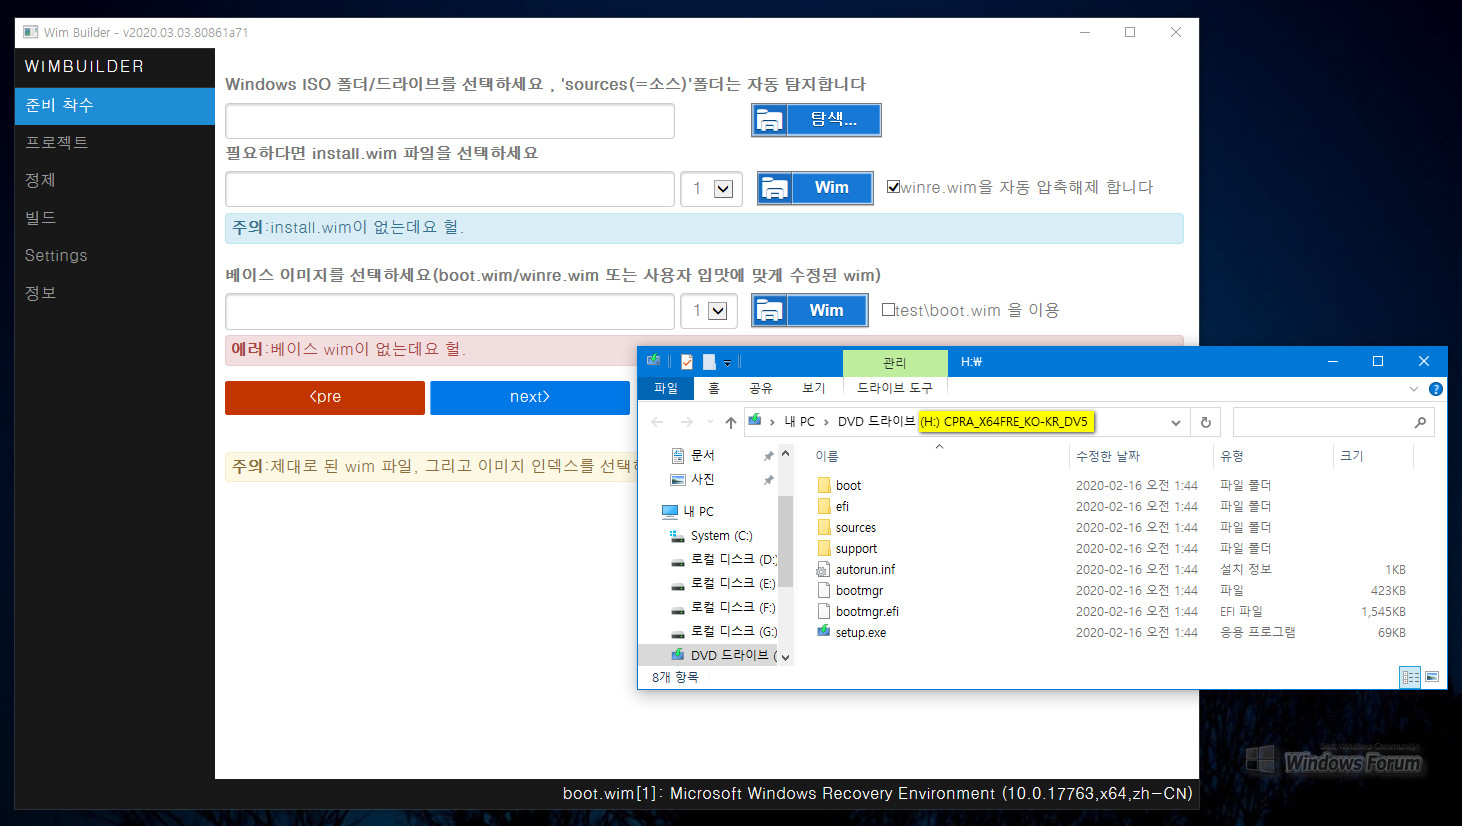The height and width of the screenshot is (826, 1462).
Task: Open install.wim image index dropdown
Action: click(x=724, y=189)
